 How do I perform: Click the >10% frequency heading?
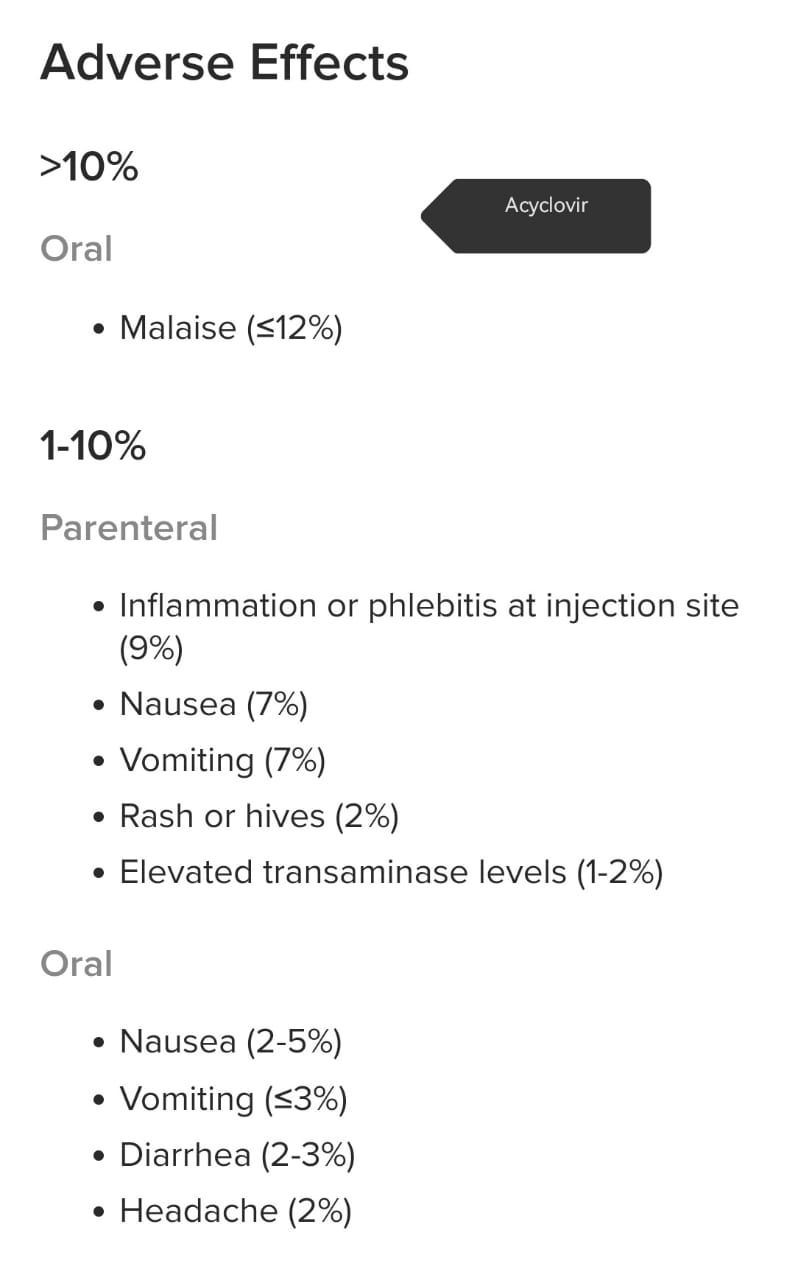point(88,167)
